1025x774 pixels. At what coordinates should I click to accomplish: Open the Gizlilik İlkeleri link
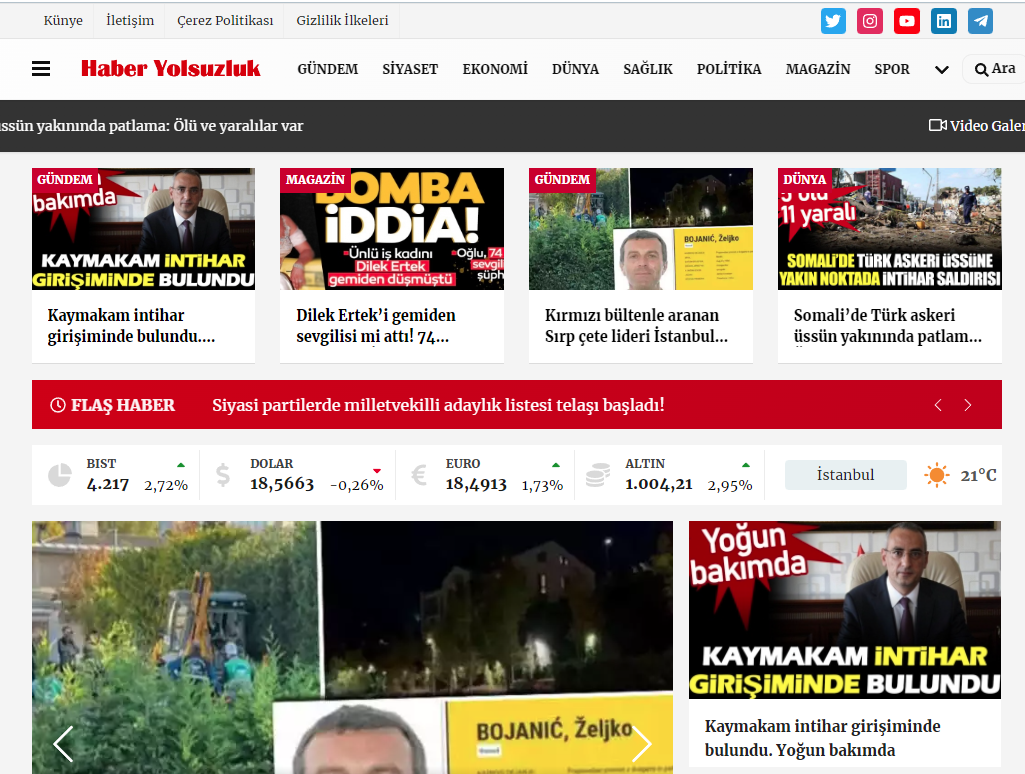[342, 20]
